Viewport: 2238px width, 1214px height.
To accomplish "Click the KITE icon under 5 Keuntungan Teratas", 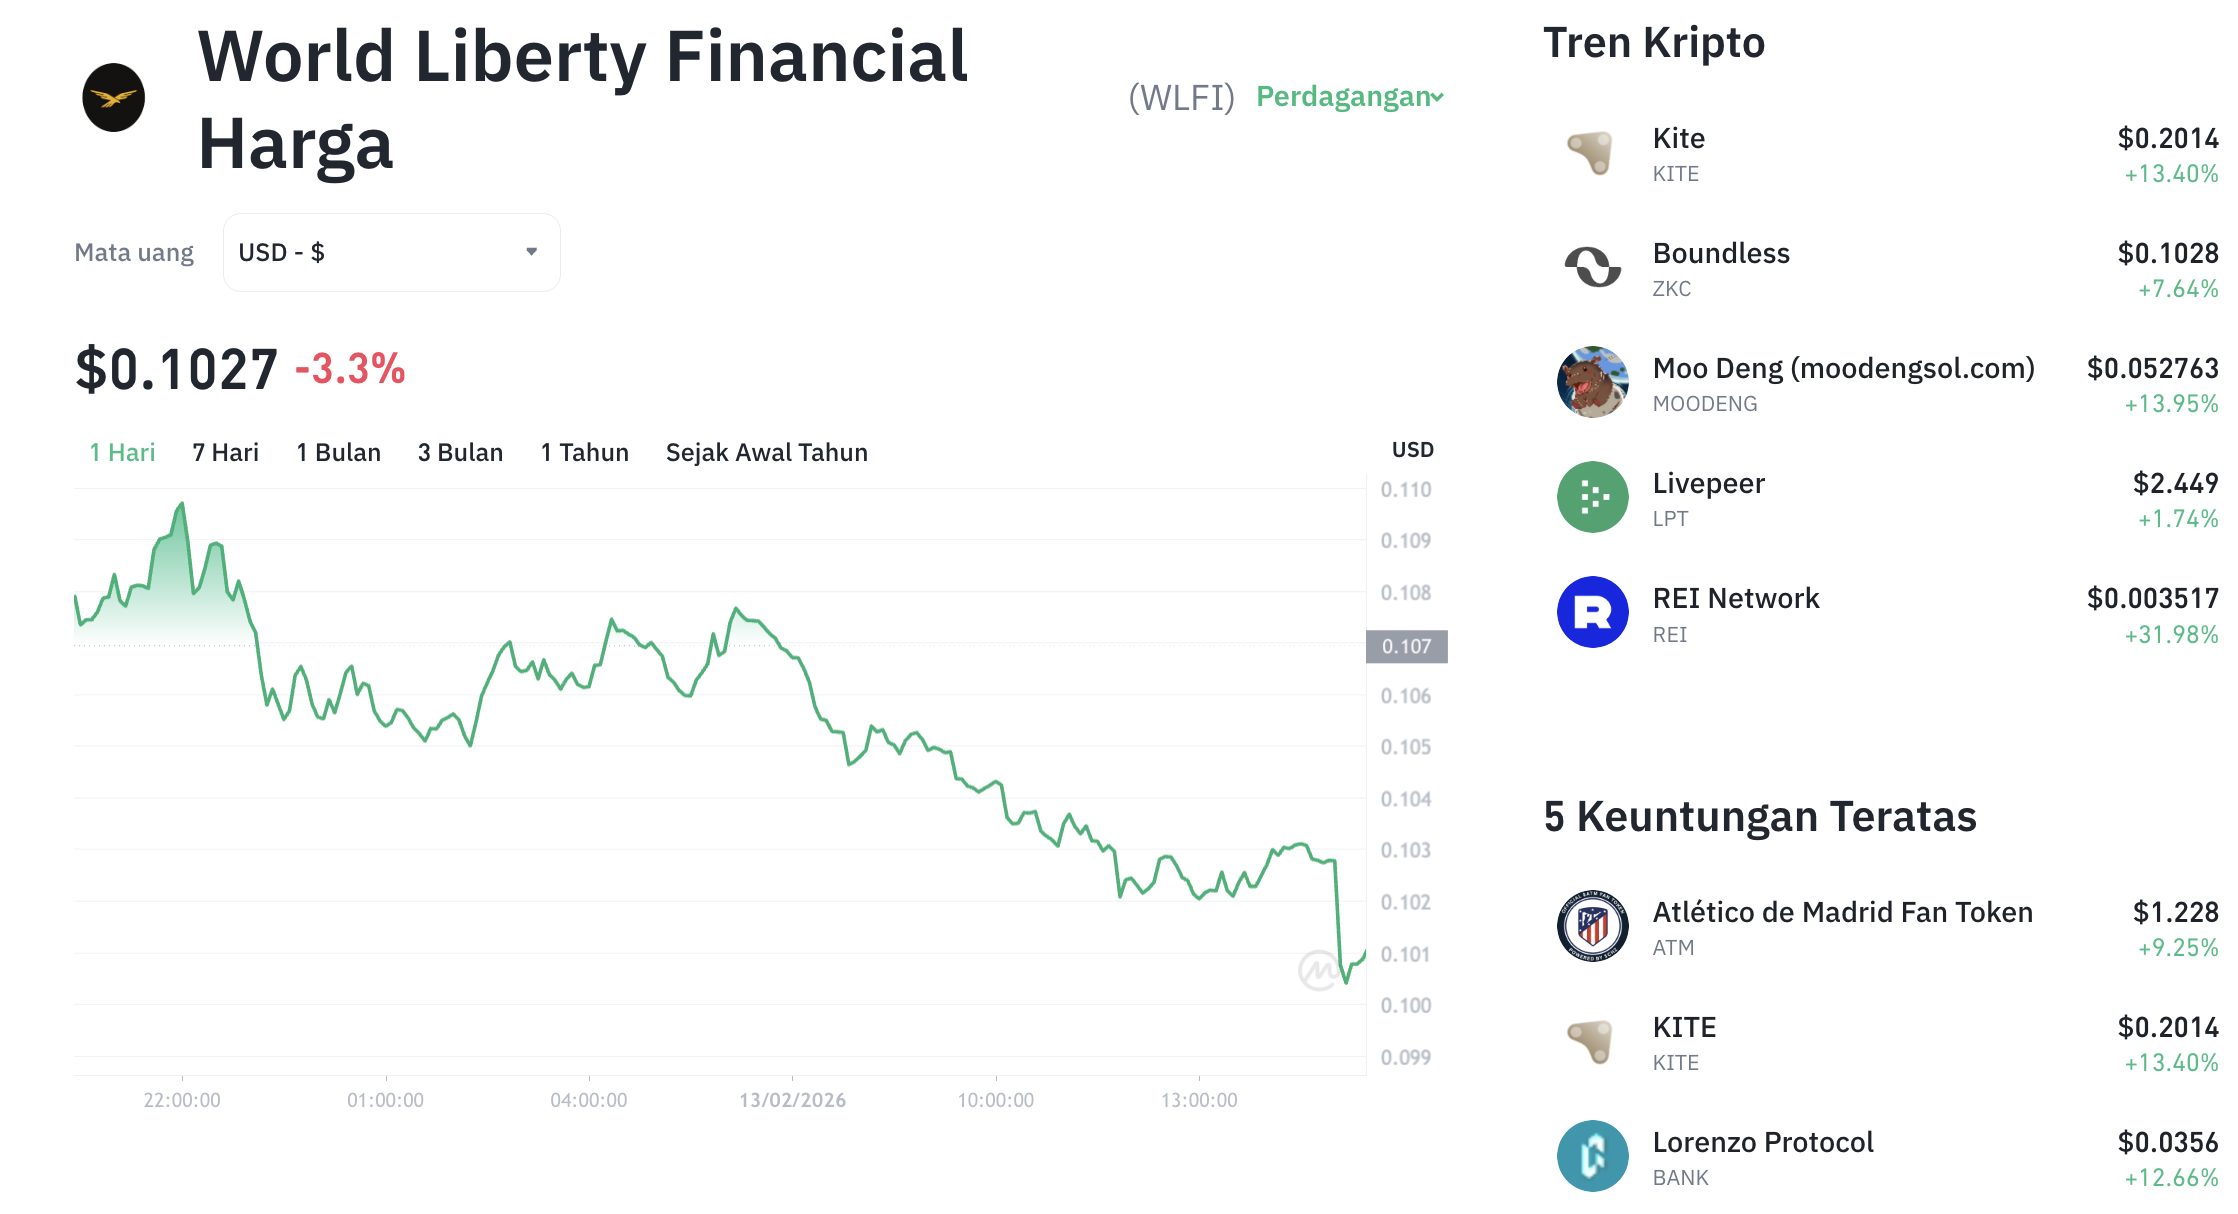I will [1590, 1042].
